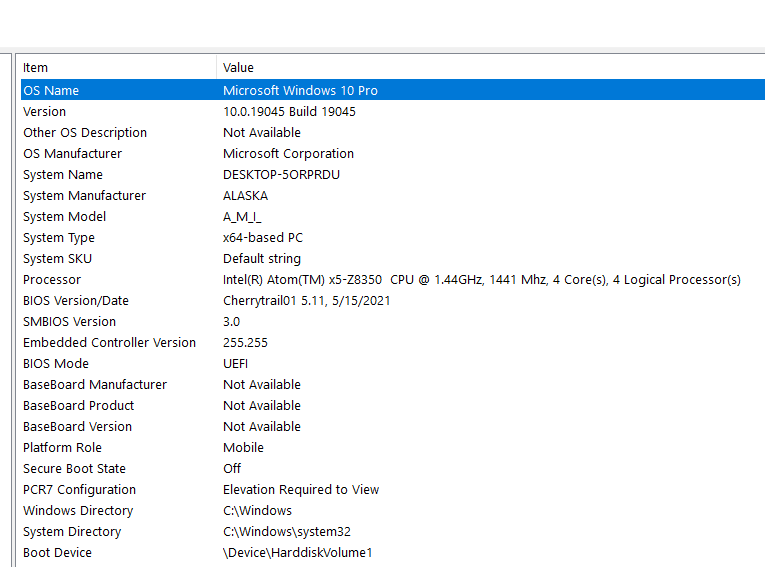The width and height of the screenshot is (765, 567).
Task: Select BaseBoard Product item
Action: tap(78, 405)
